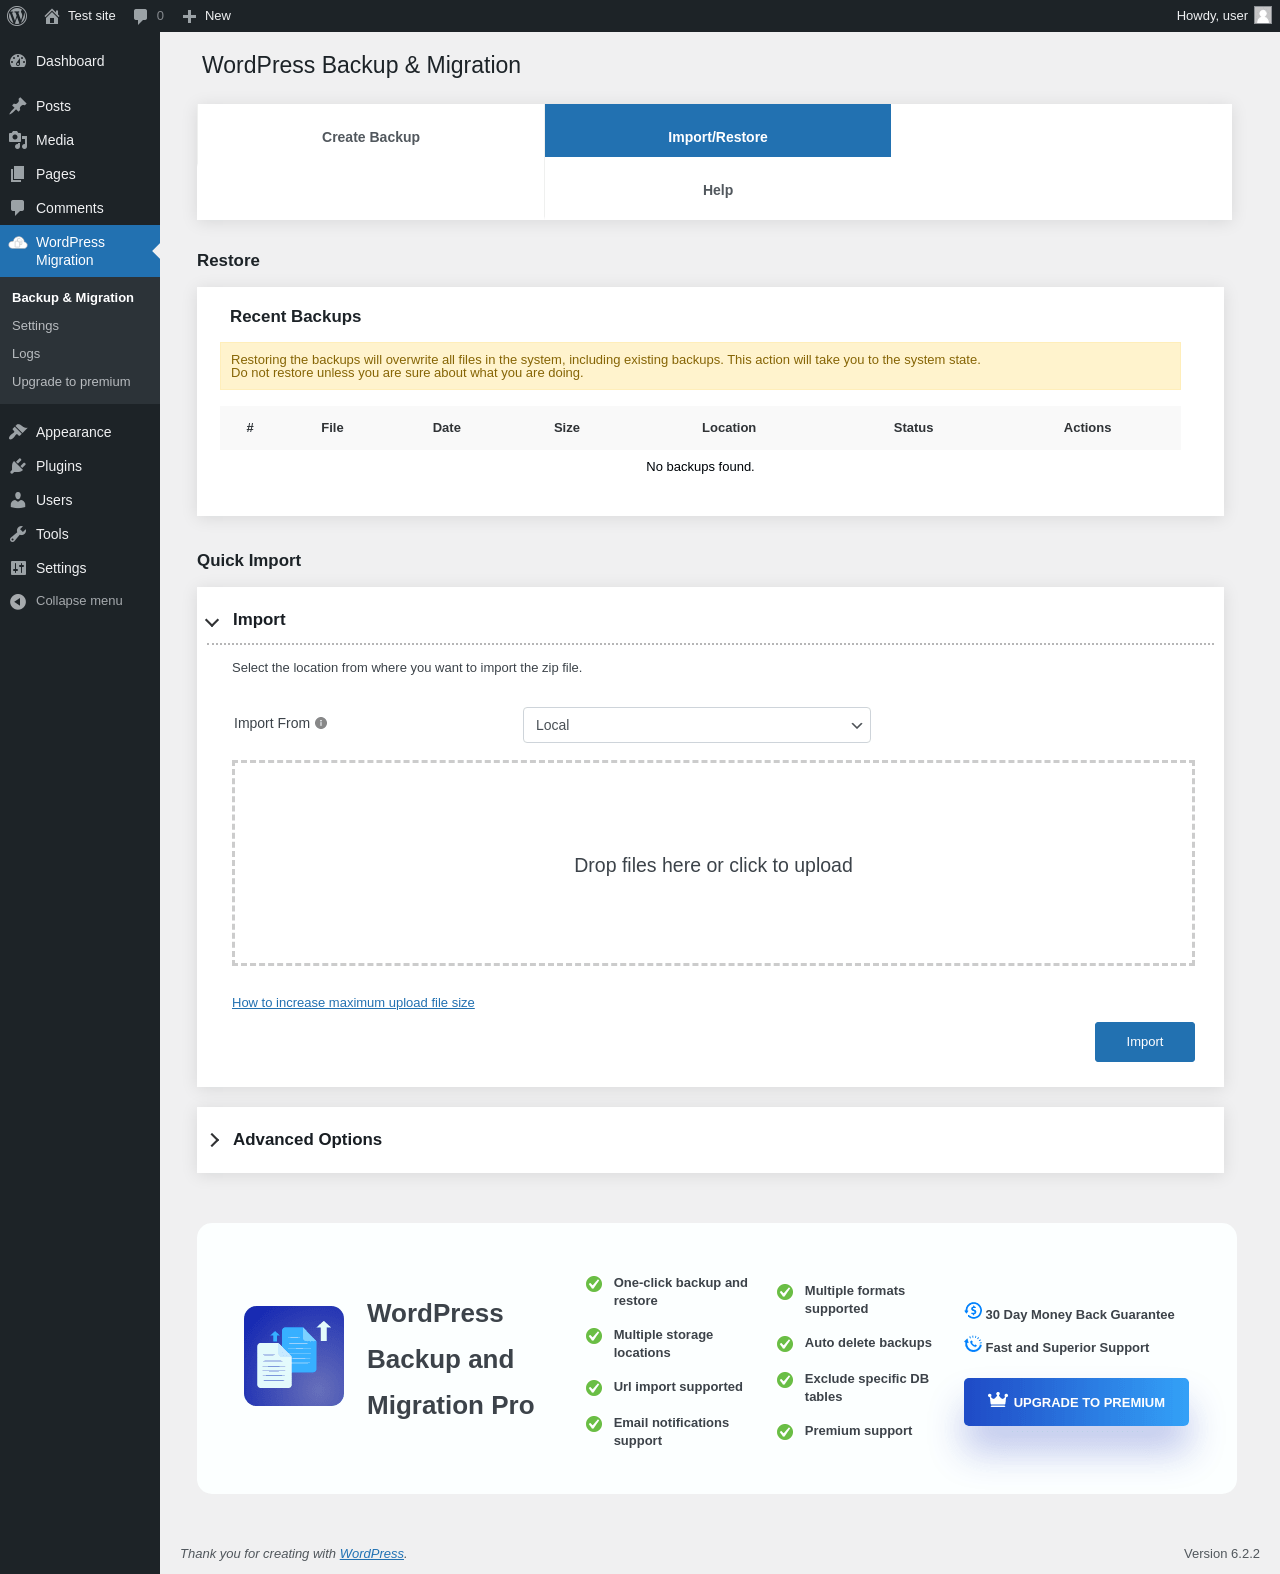Collapse the Import section chevron
Viewport: 1280px width, 1574px height.
click(x=212, y=622)
